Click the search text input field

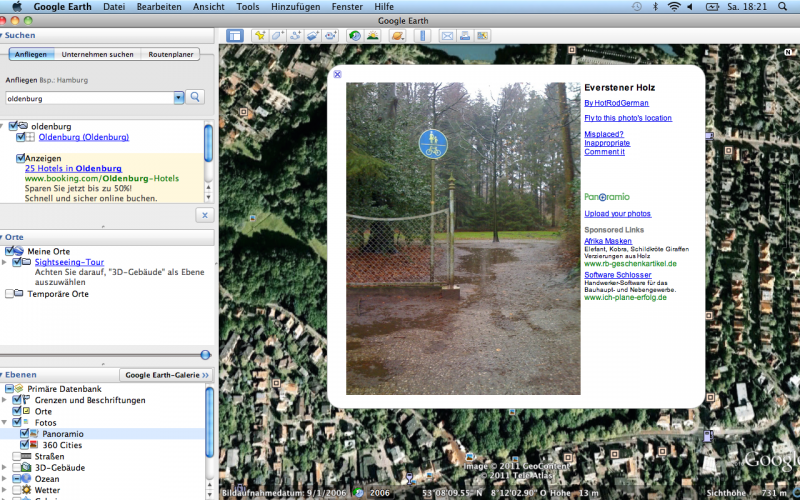[88, 98]
